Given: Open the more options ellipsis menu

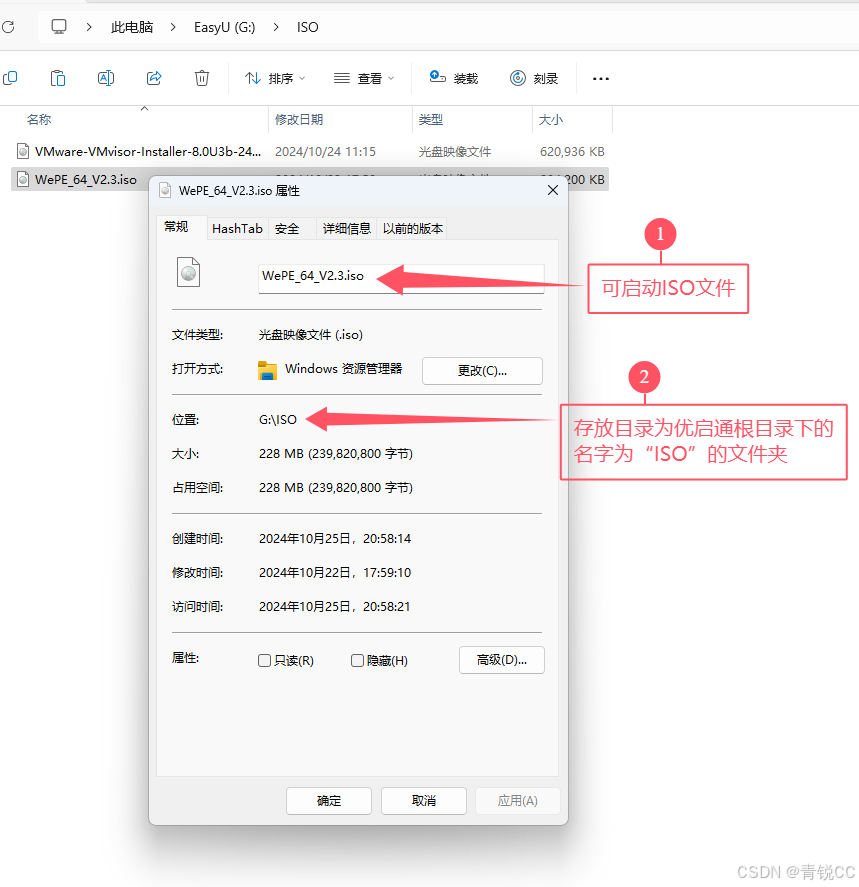Looking at the screenshot, I should click(x=601, y=79).
